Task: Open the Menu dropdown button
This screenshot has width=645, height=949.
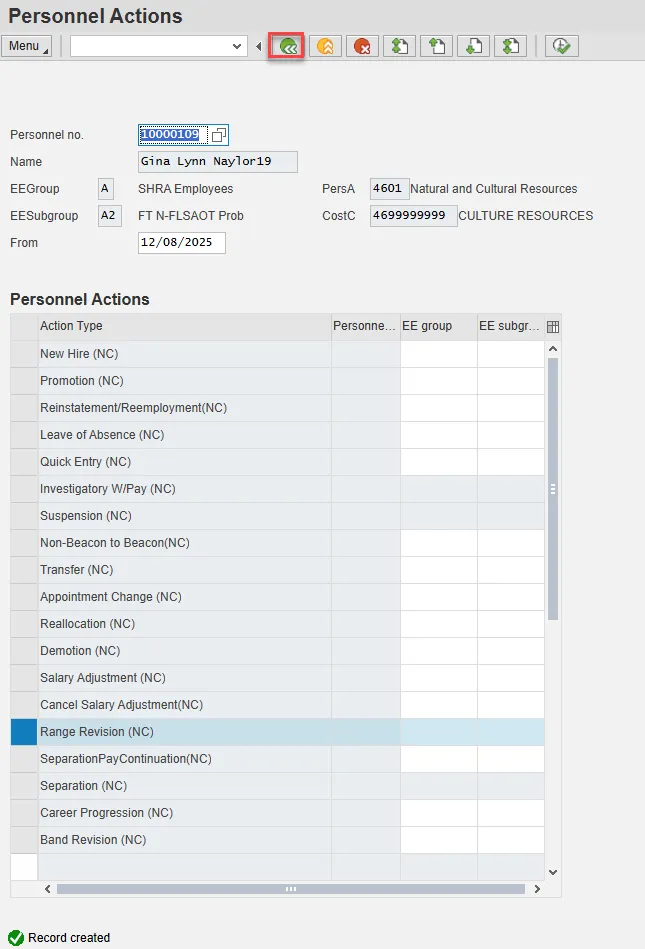Action: pos(27,46)
